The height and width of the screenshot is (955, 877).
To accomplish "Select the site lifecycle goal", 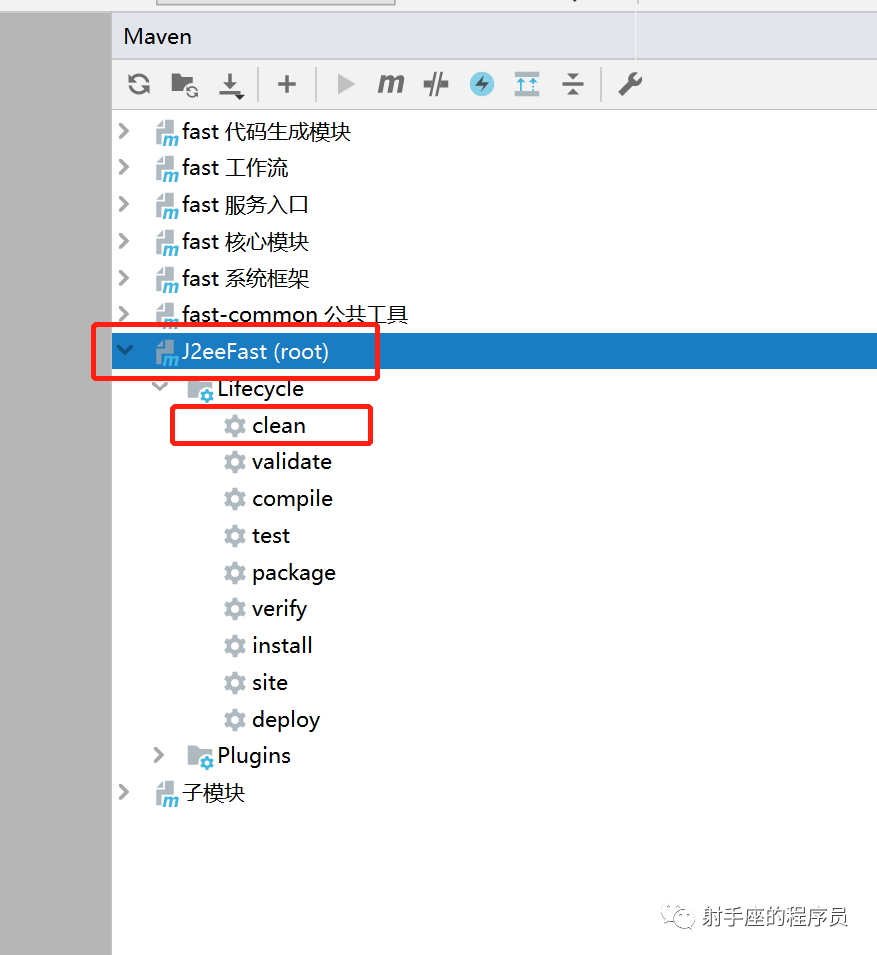I will click(270, 683).
